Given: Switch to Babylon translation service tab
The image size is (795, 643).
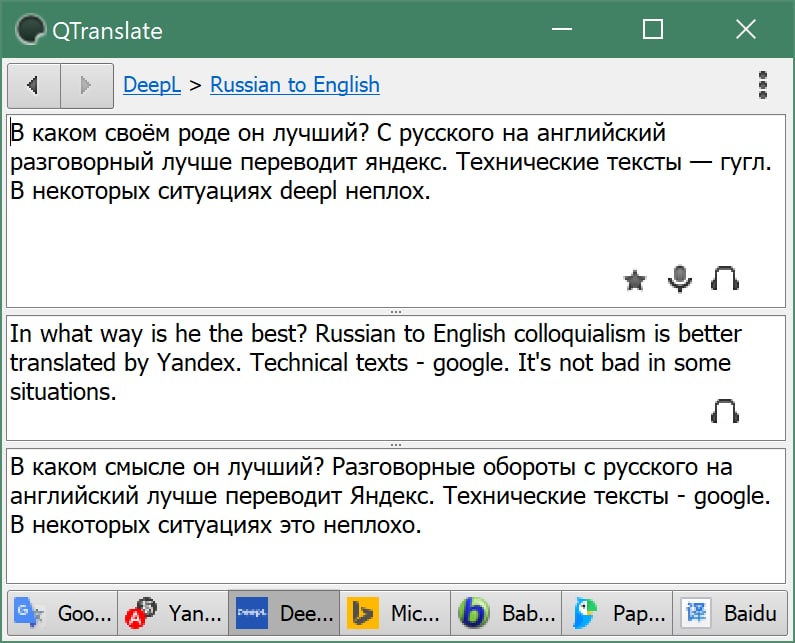Looking at the screenshot, I should tap(506, 613).
